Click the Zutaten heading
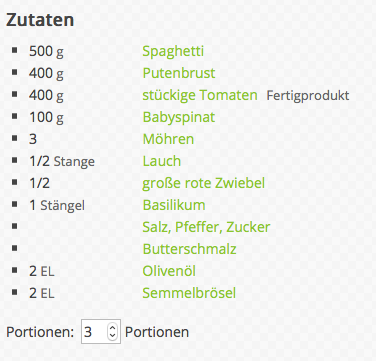Image resolution: width=376 pixels, height=361 pixels. click(x=40, y=20)
